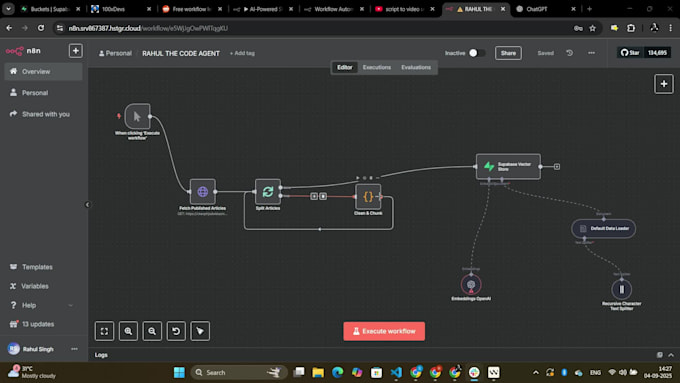Select the Embeddings OpenAI node
The height and width of the screenshot is (383, 680).
point(471,285)
